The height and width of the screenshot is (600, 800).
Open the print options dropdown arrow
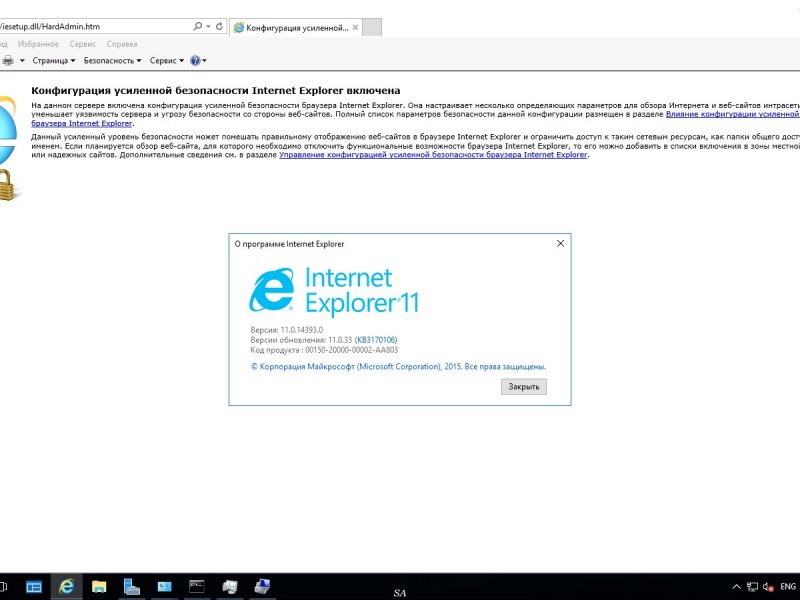(x=22, y=61)
